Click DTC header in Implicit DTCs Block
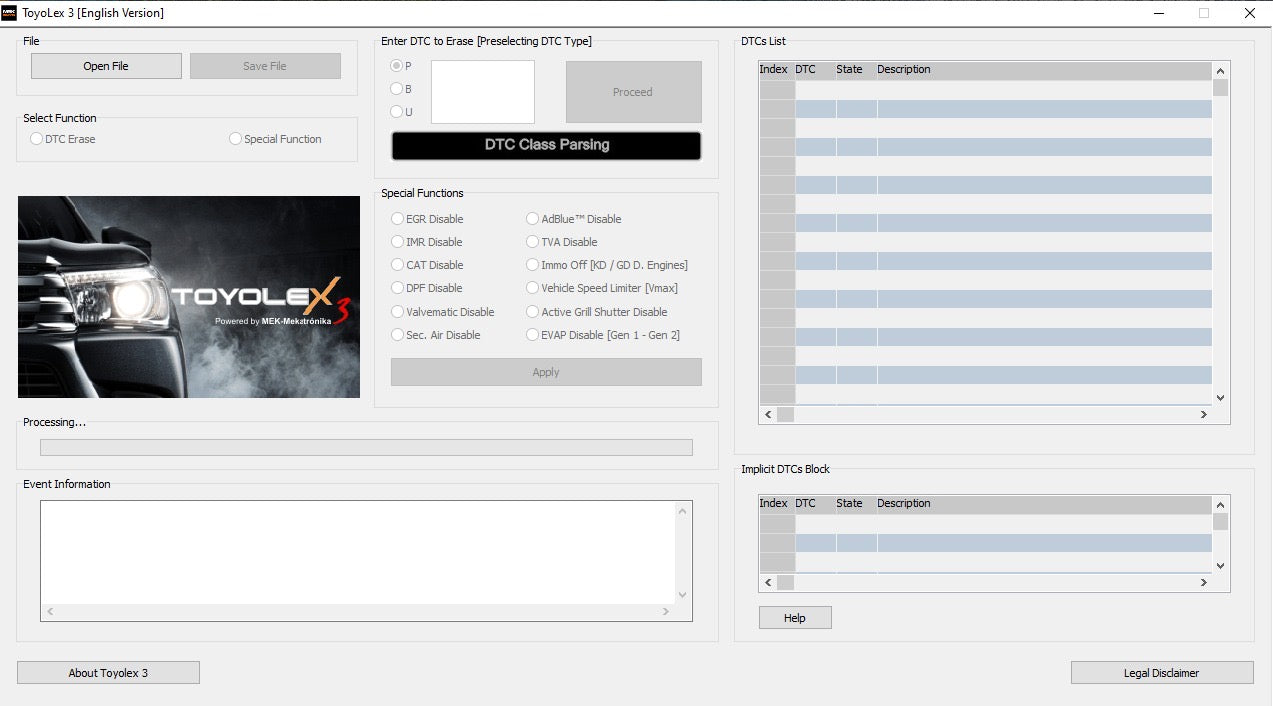The image size is (1273, 706). [x=815, y=504]
